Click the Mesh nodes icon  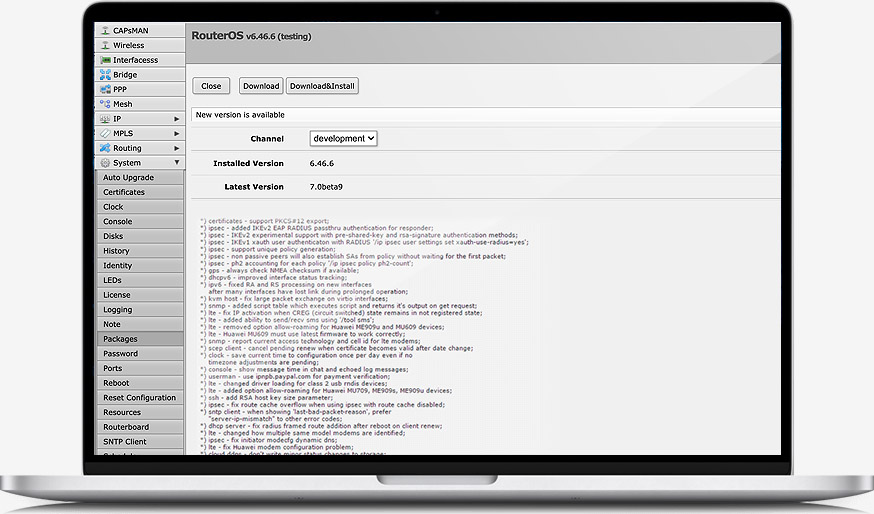105,104
